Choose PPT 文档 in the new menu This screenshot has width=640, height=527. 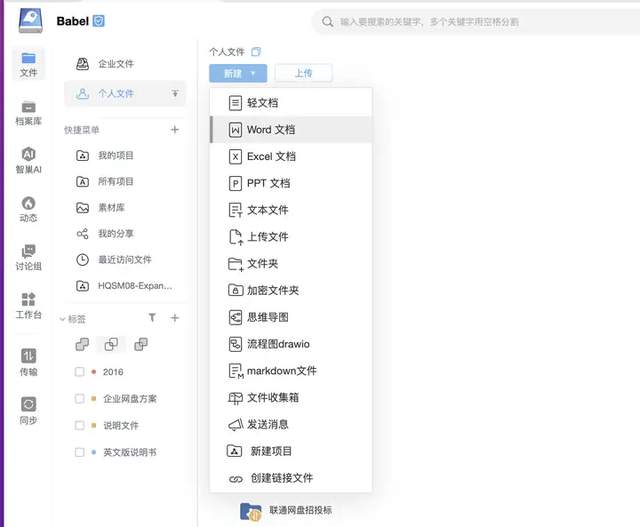click(x=291, y=183)
